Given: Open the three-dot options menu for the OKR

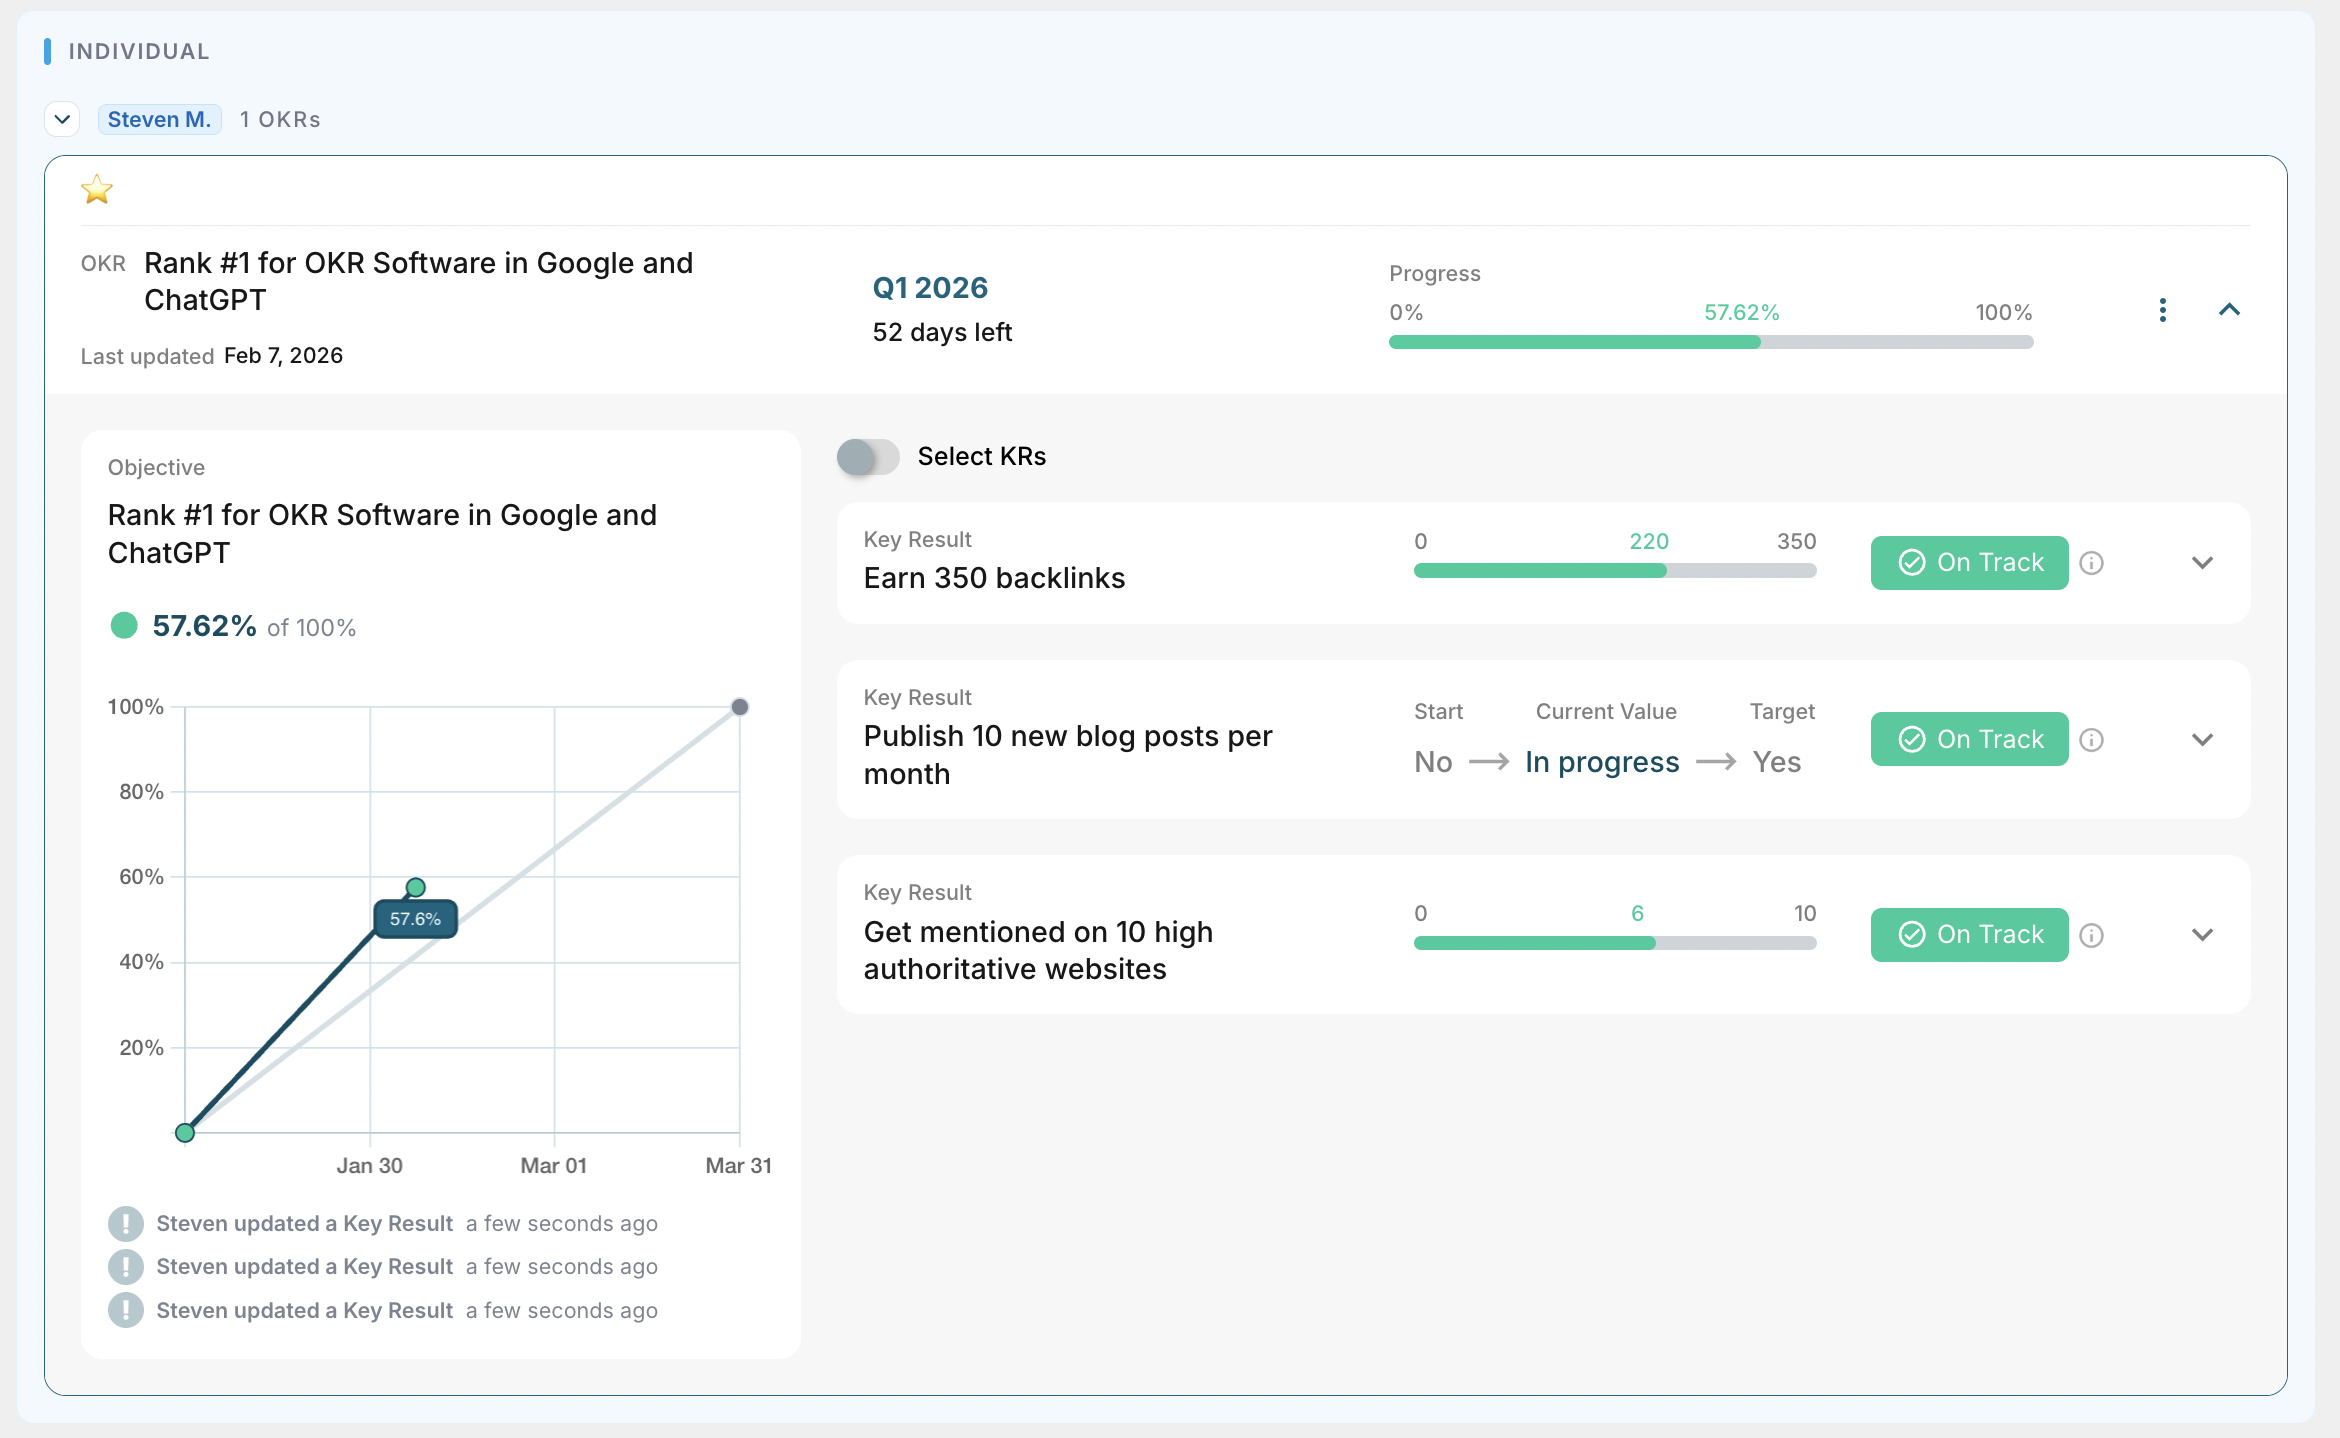Looking at the screenshot, I should tap(2163, 311).
